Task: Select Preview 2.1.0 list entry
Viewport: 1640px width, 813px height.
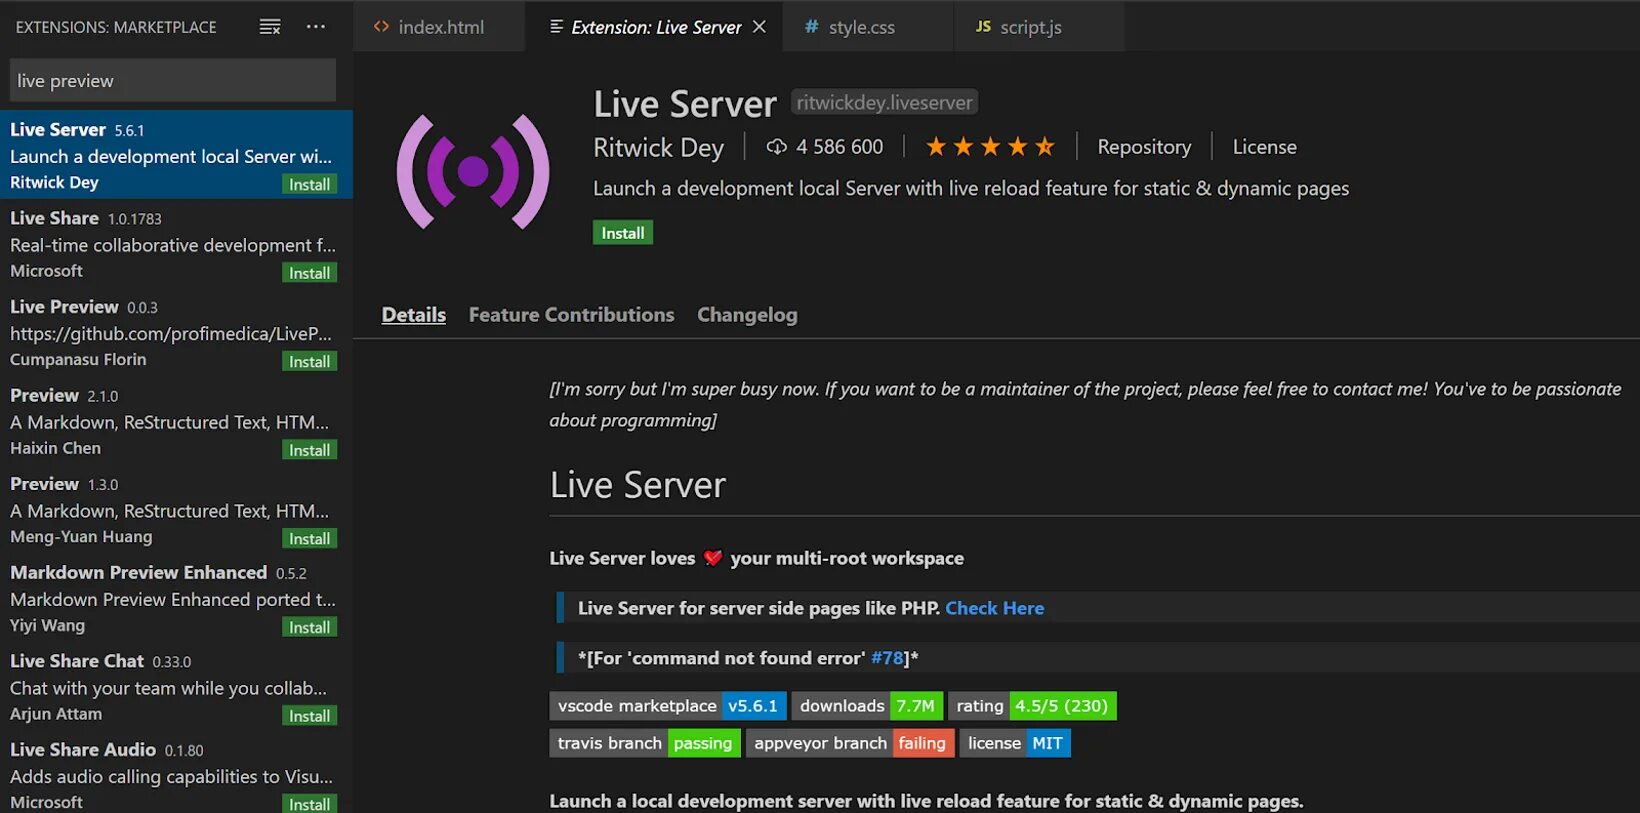Action: click(176, 421)
